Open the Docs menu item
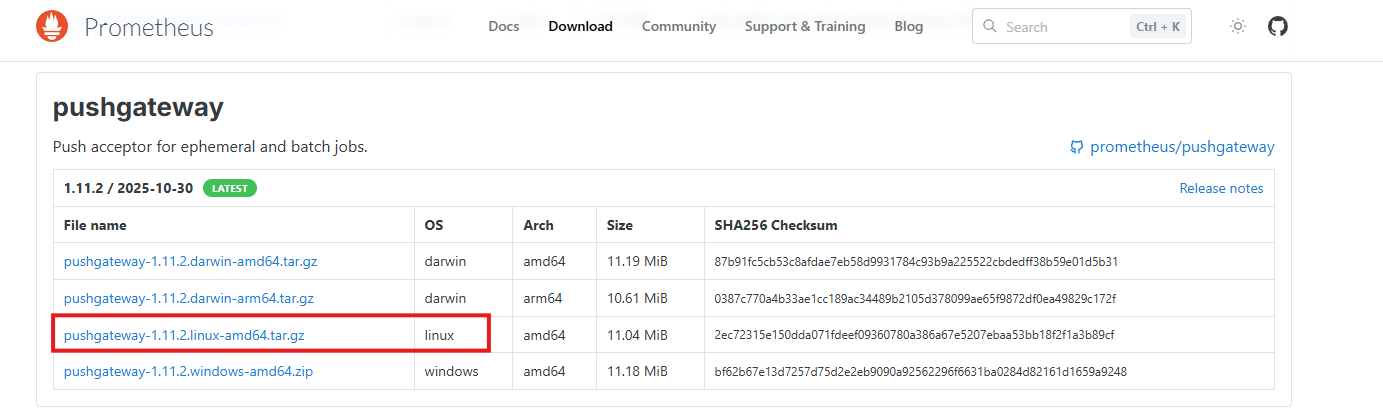Image resolution: width=1383 pixels, height=414 pixels. tap(504, 27)
